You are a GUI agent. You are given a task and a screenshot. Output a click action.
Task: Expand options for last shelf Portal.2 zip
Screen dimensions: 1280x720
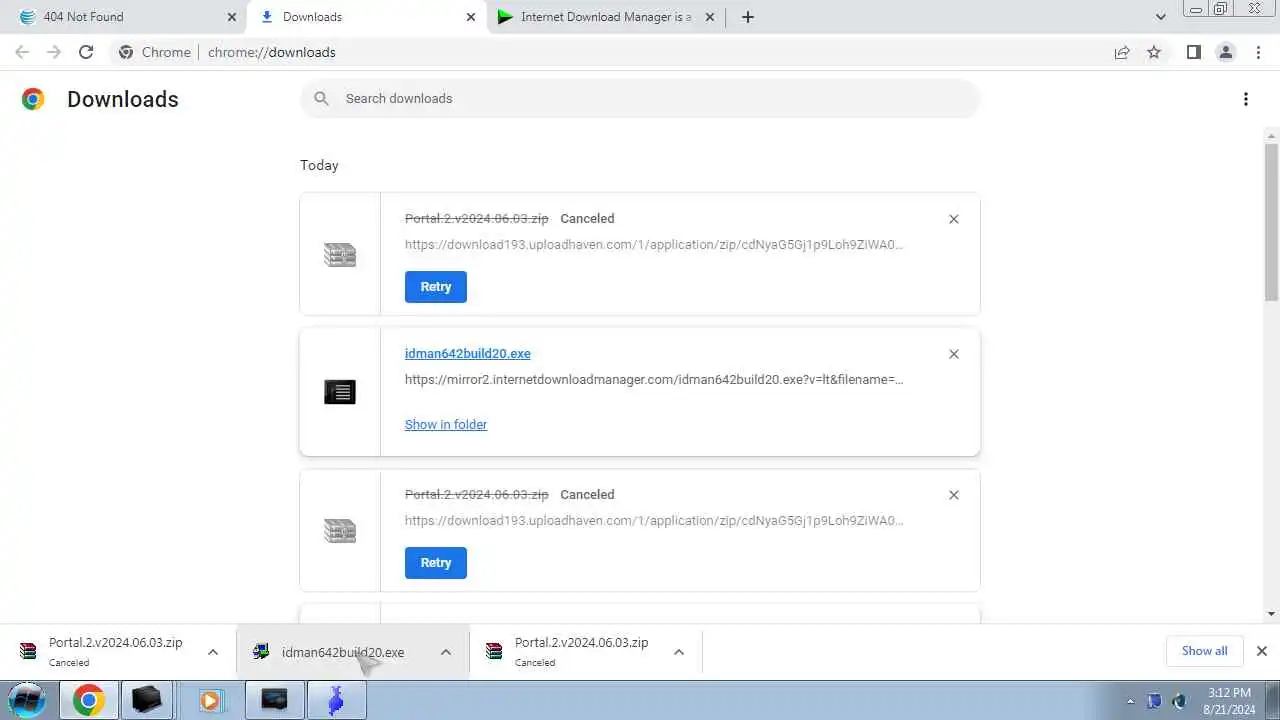click(679, 652)
